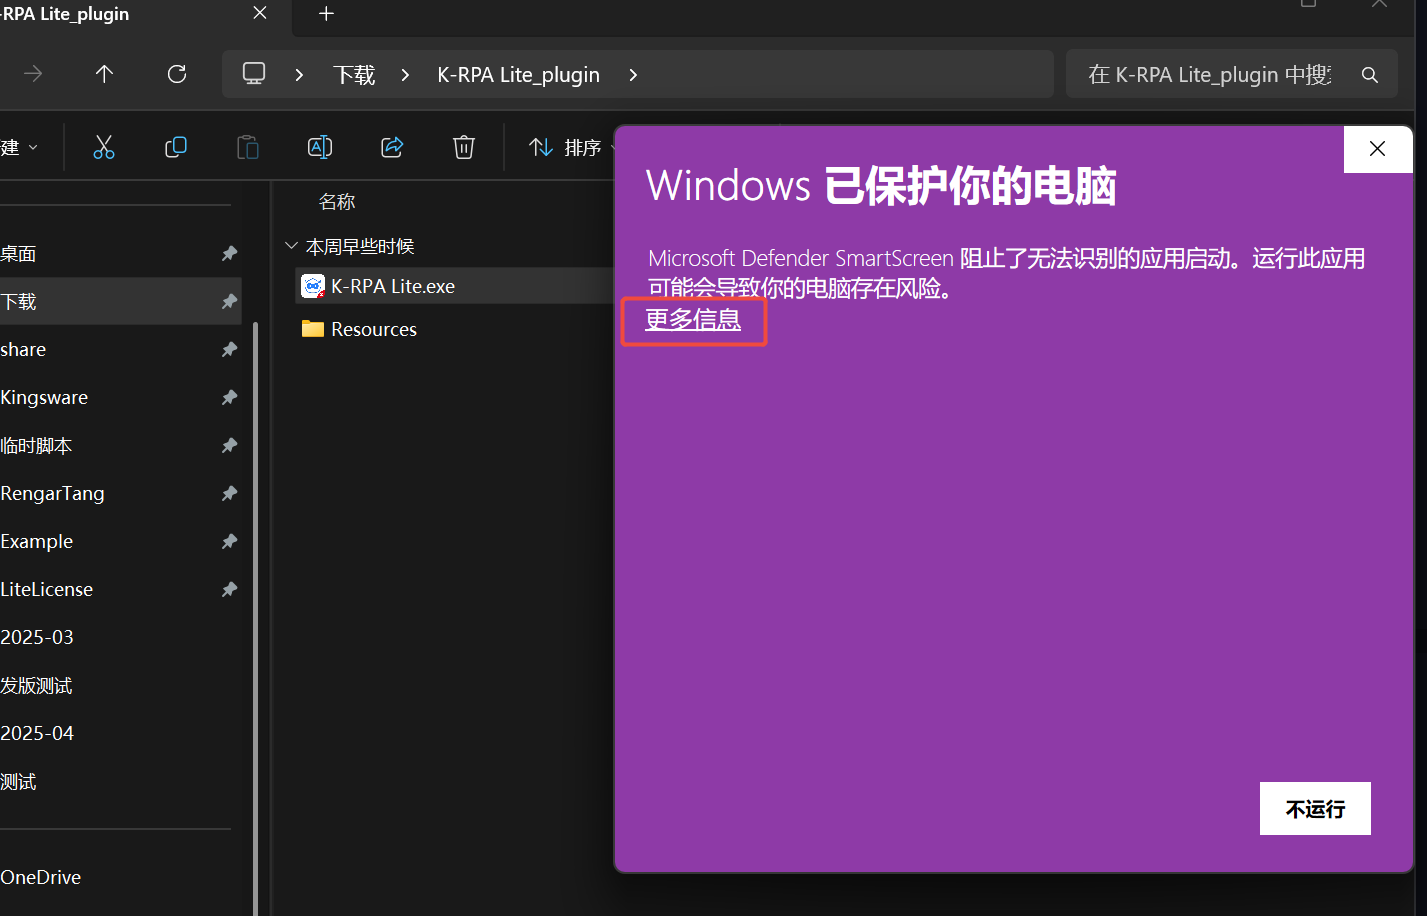Click the sidebar vertical scrollbar
The image size is (1427, 916).
(x=256, y=618)
